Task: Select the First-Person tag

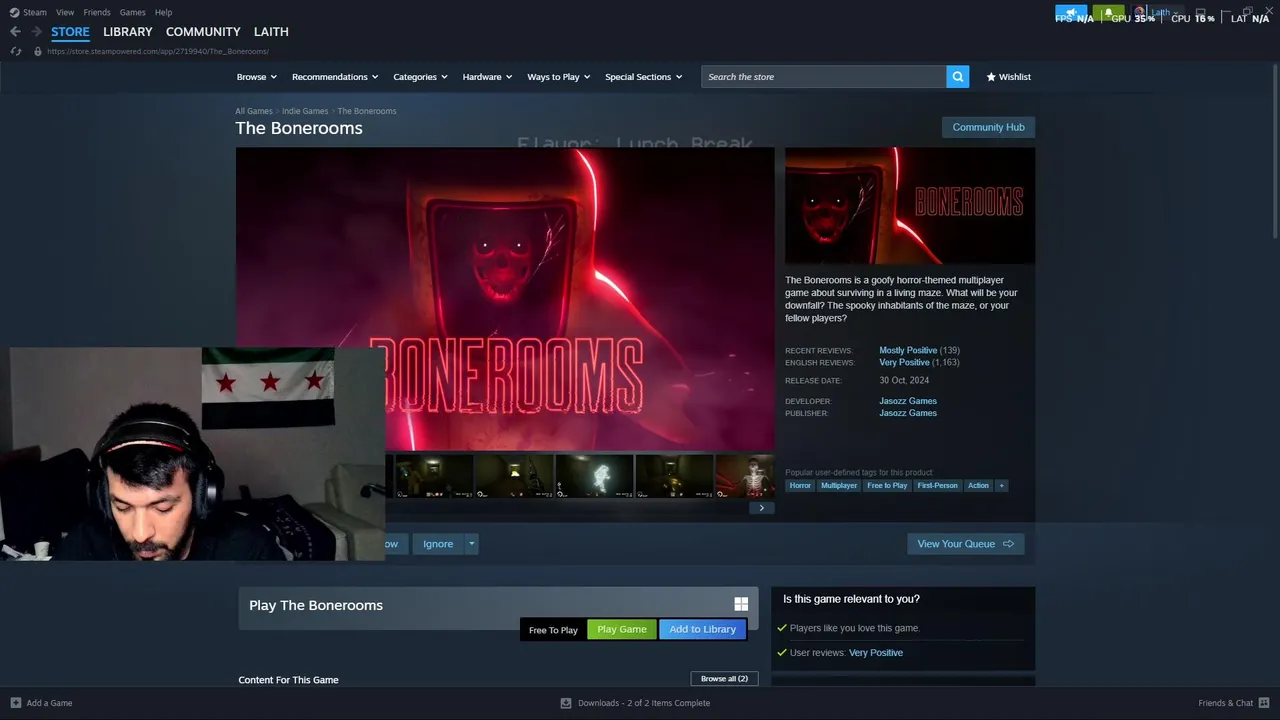Action: [937, 486]
